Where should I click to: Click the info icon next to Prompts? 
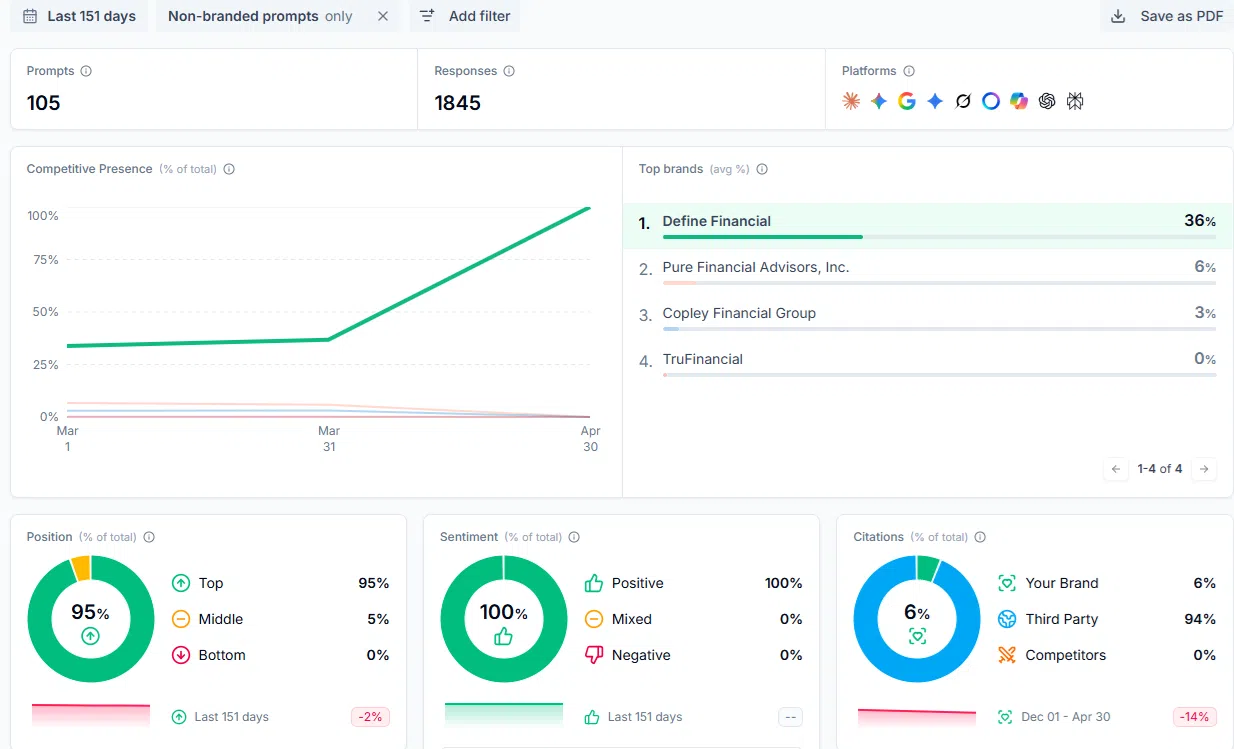tap(86, 71)
